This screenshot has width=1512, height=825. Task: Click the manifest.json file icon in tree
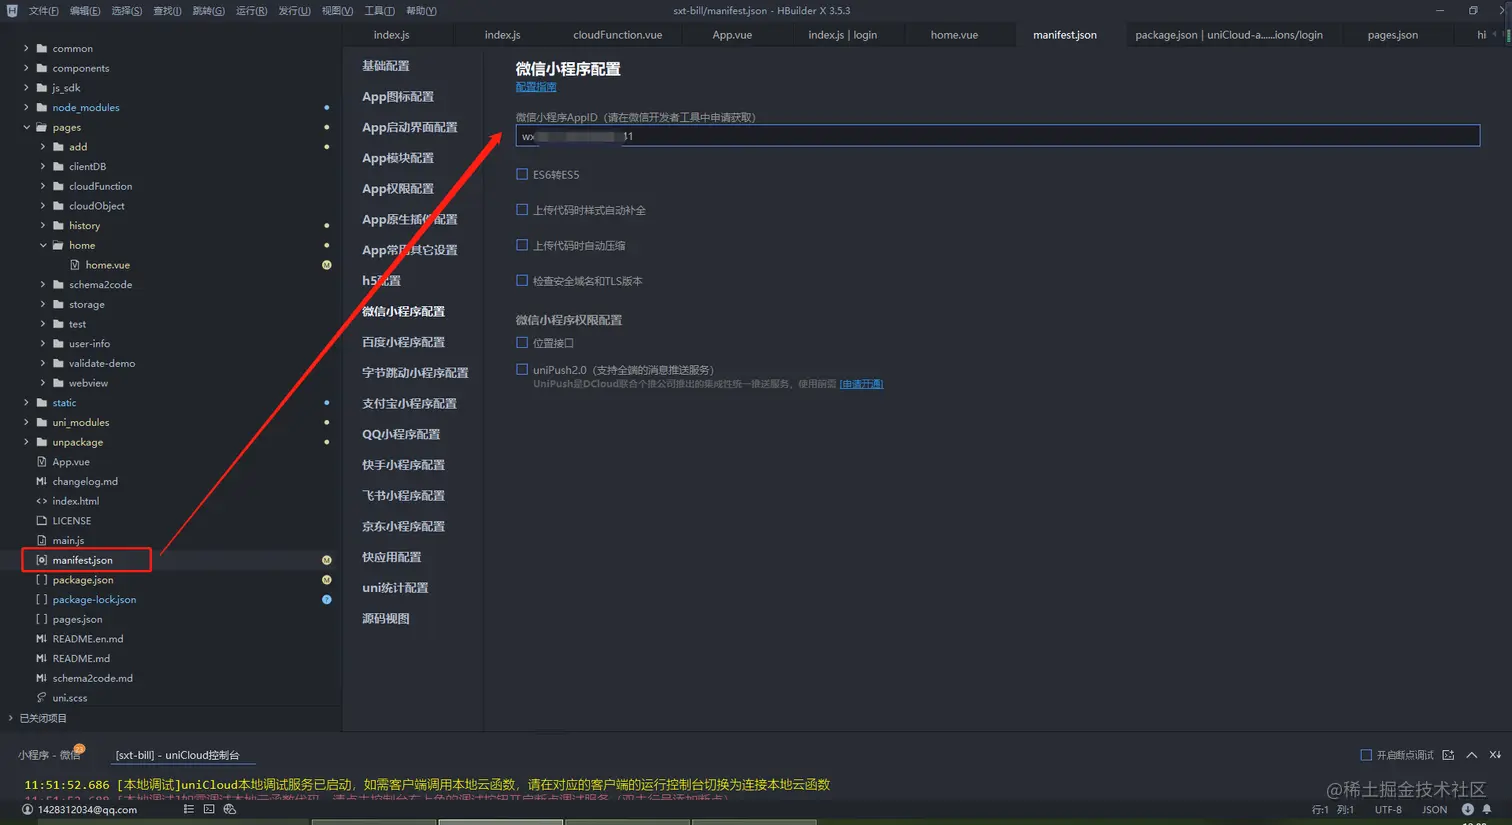pyautogui.click(x=42, y=560)
